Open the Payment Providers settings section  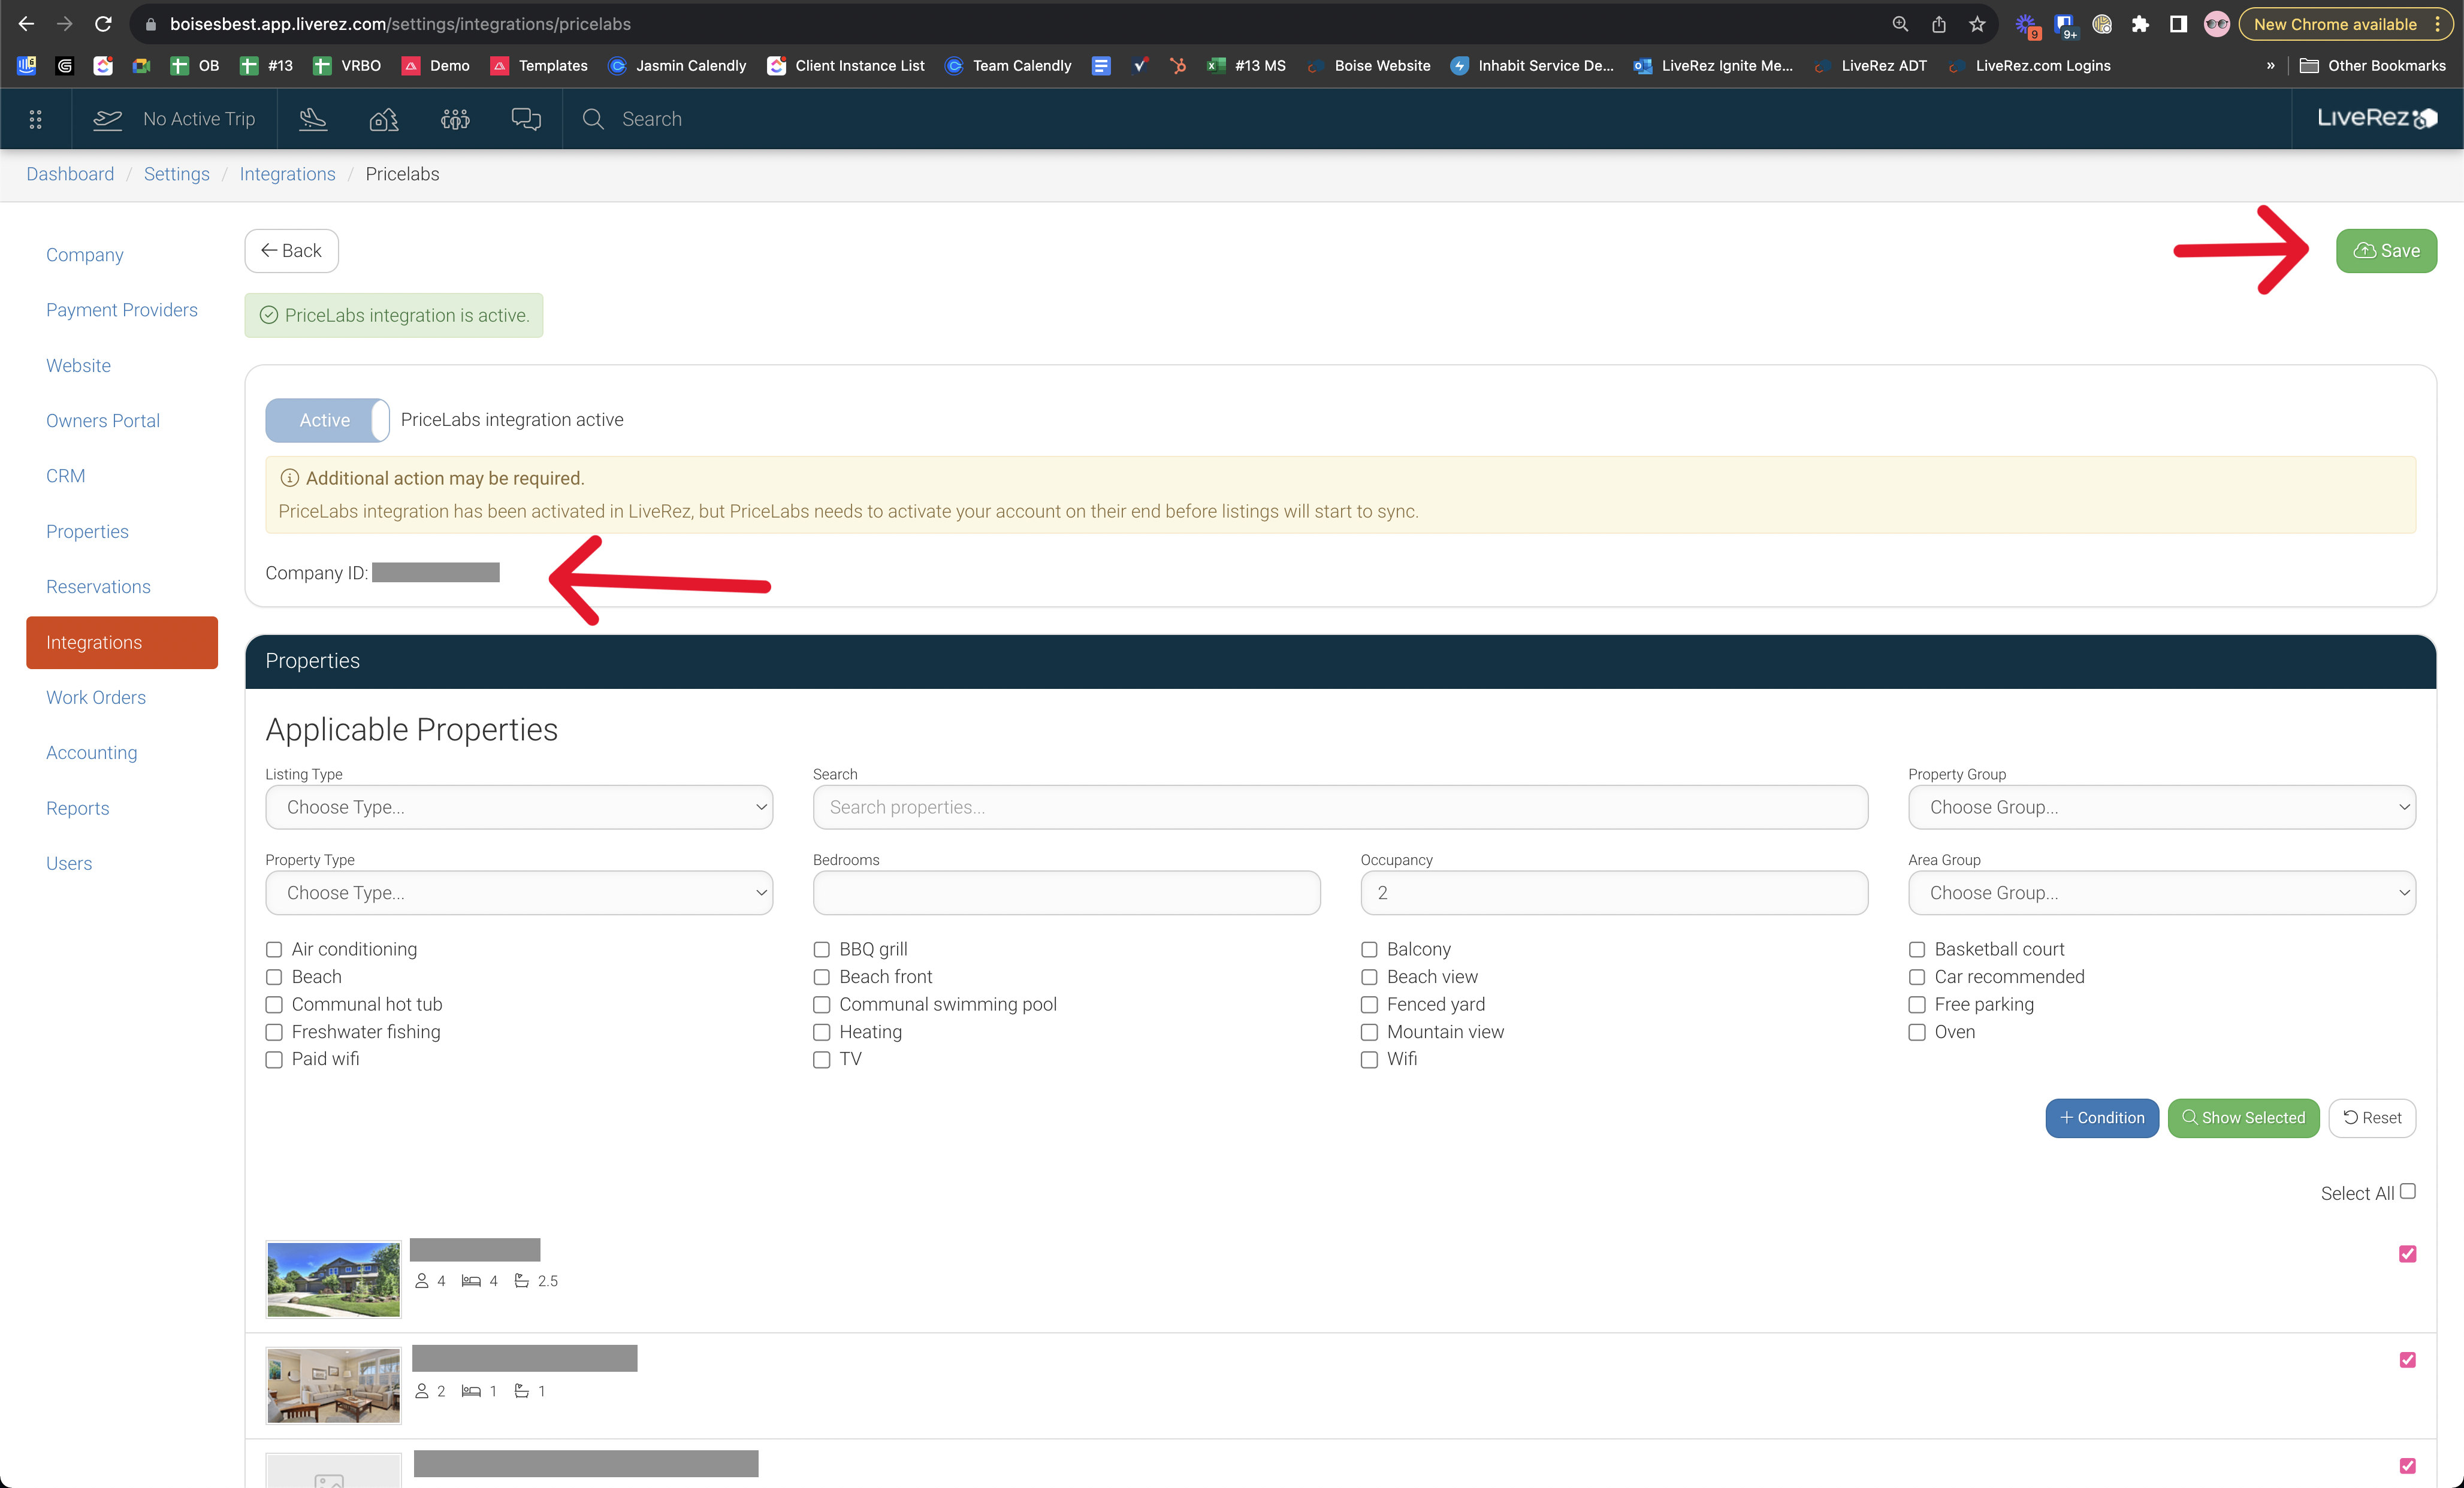coord(122,310)
